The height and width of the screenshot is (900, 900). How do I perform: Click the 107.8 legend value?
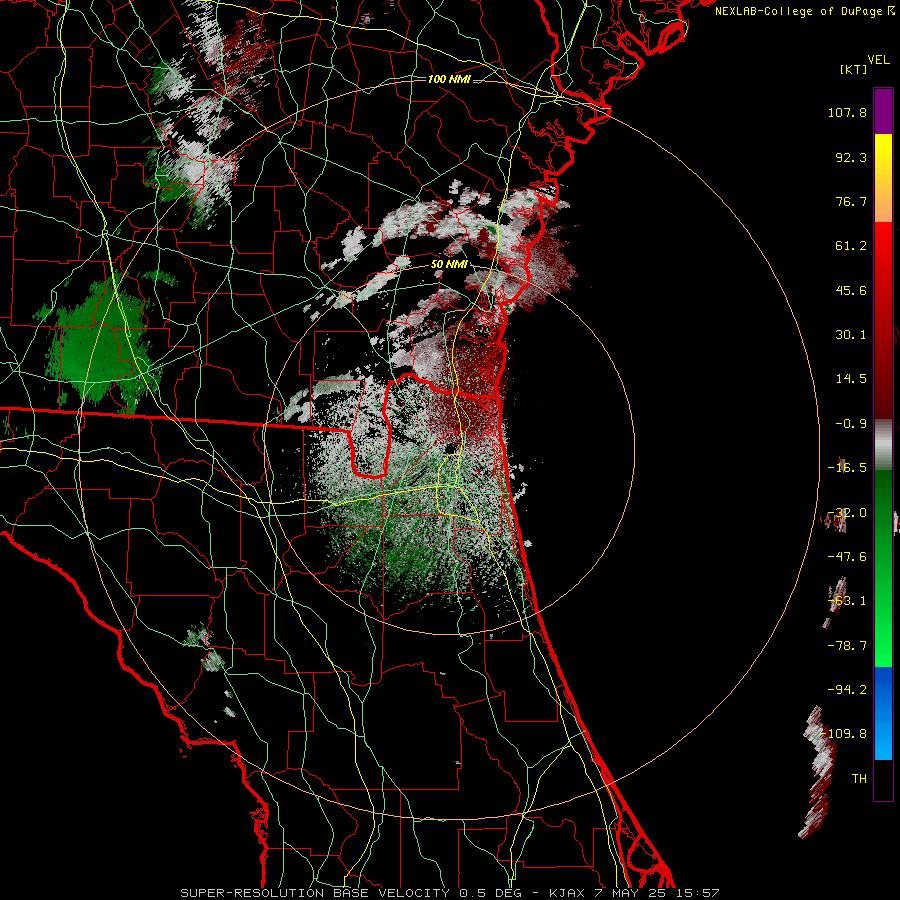847,112
